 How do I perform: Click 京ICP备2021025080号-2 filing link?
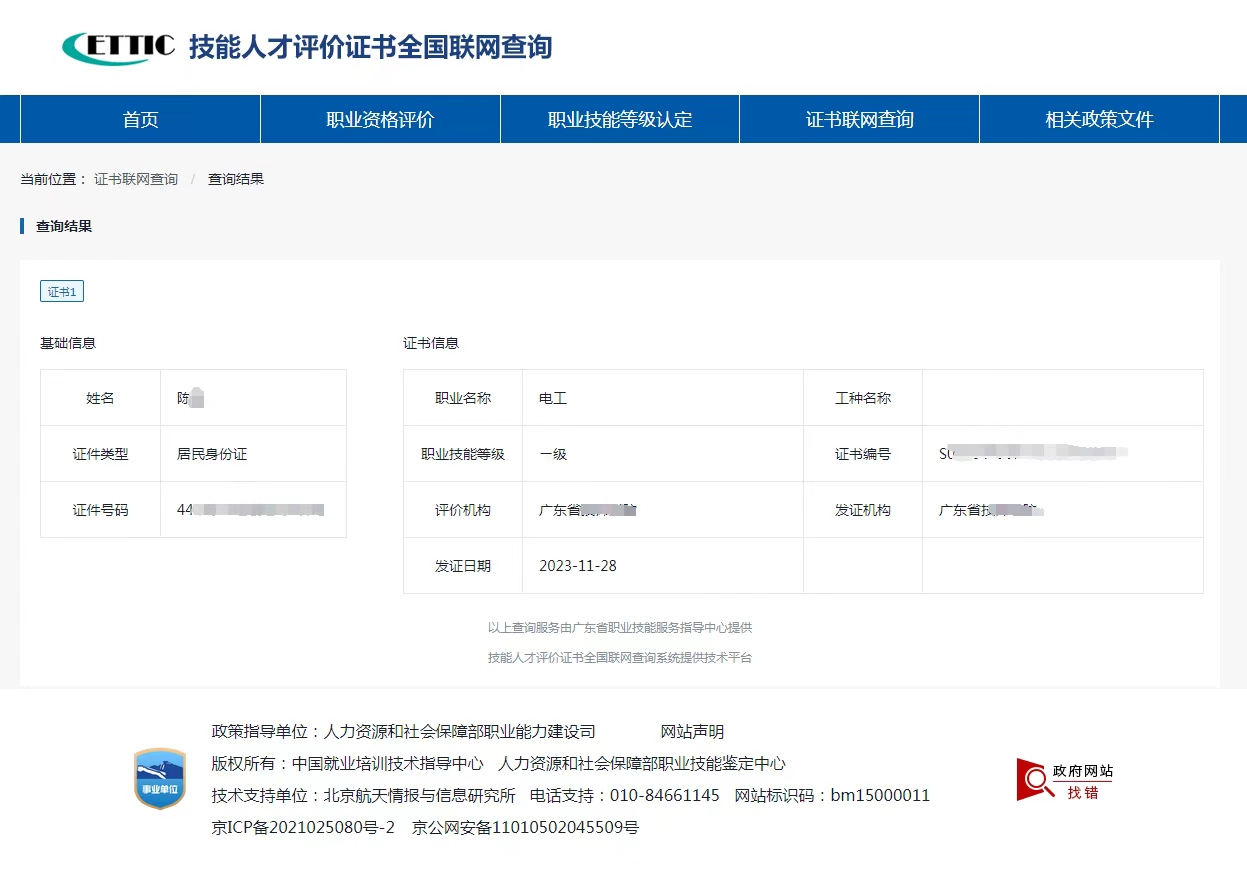[x=304, y=827]
